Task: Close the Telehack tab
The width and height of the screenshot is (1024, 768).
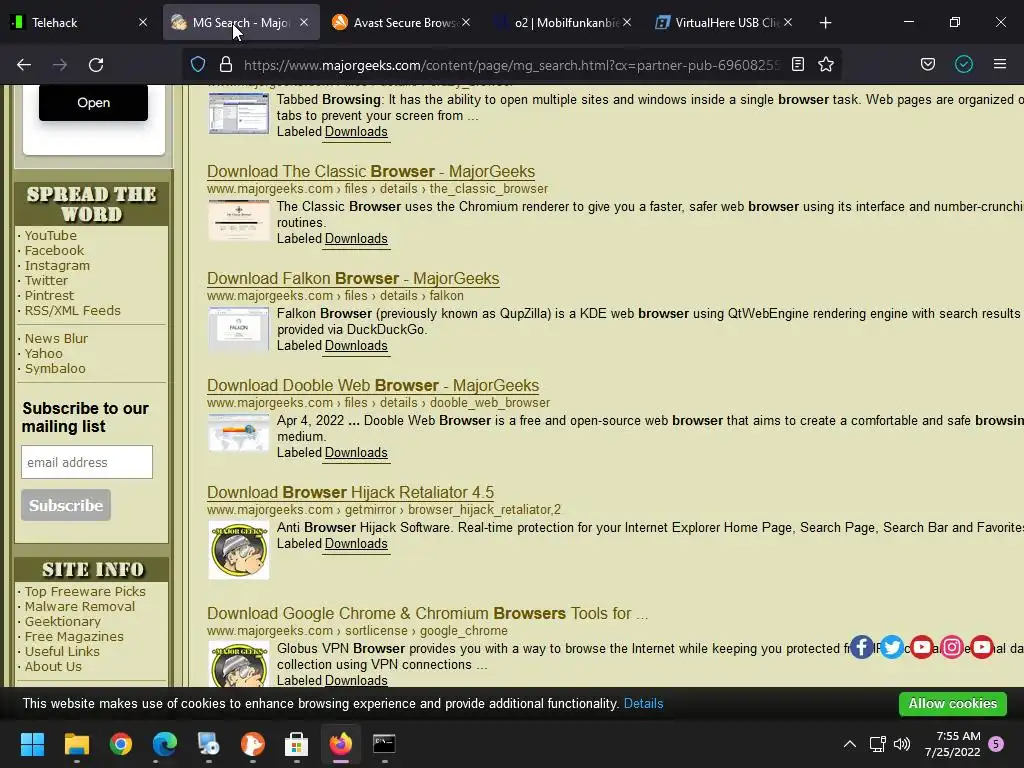Action: tap(143, 22)
